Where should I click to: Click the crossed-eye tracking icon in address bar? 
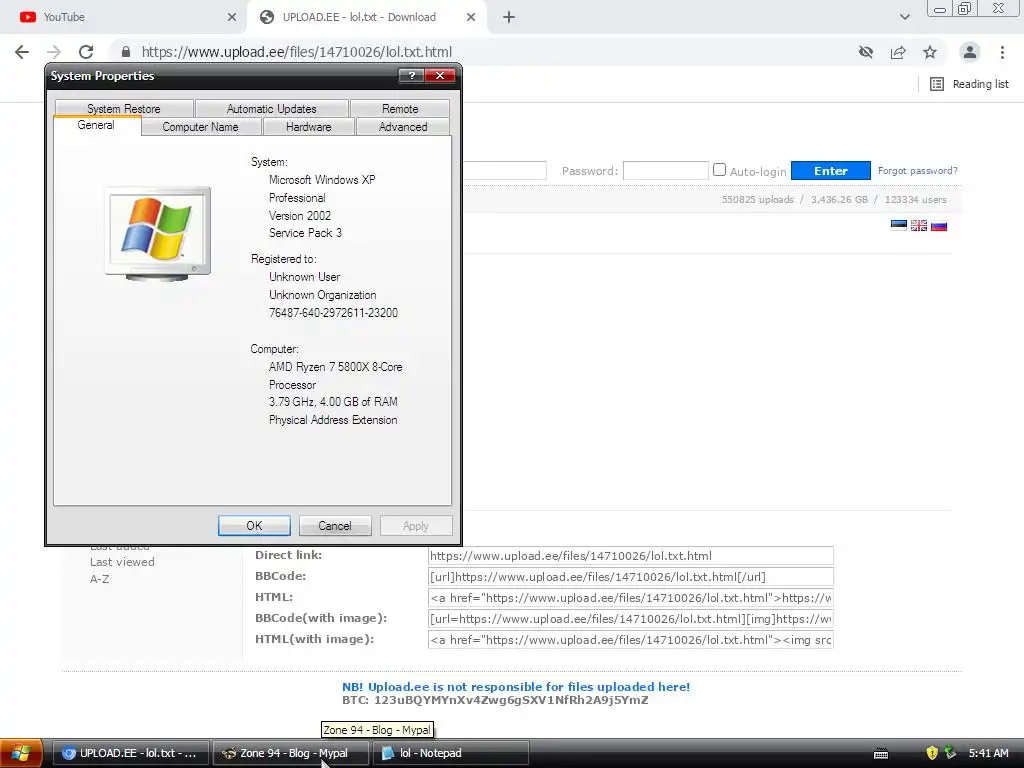click(866, 52)
